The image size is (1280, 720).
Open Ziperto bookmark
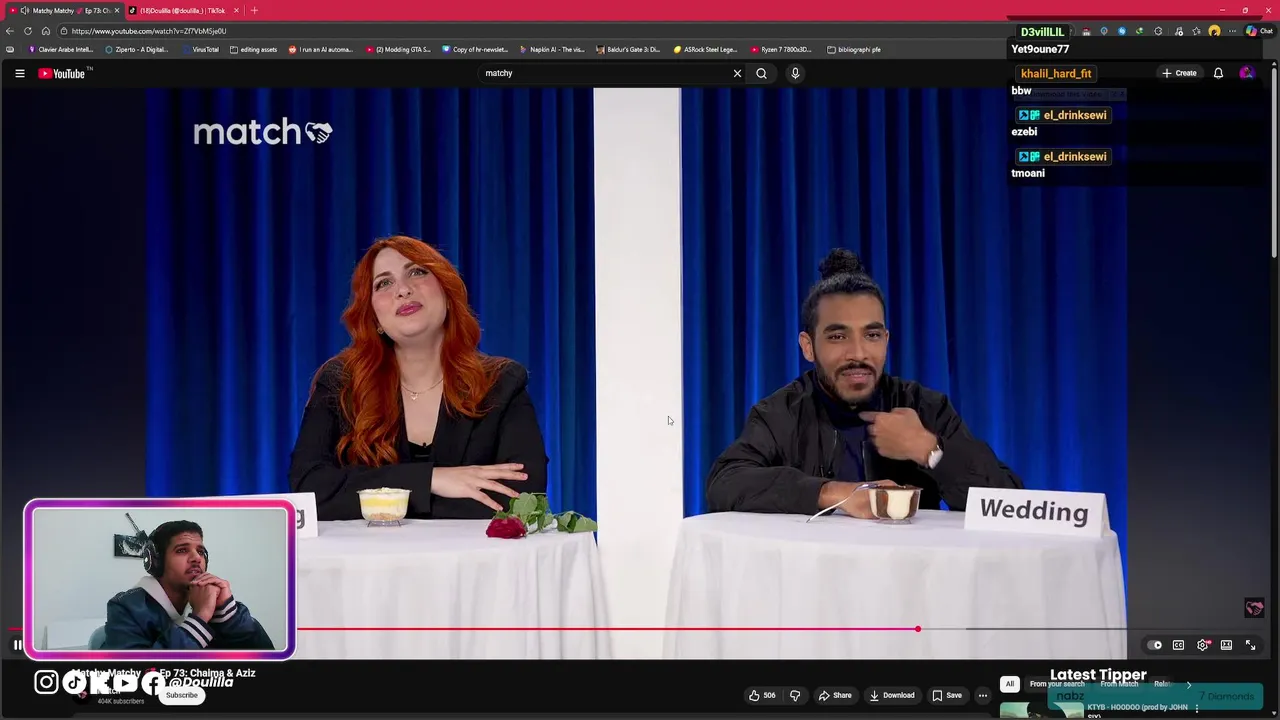(x=137, y=49)
